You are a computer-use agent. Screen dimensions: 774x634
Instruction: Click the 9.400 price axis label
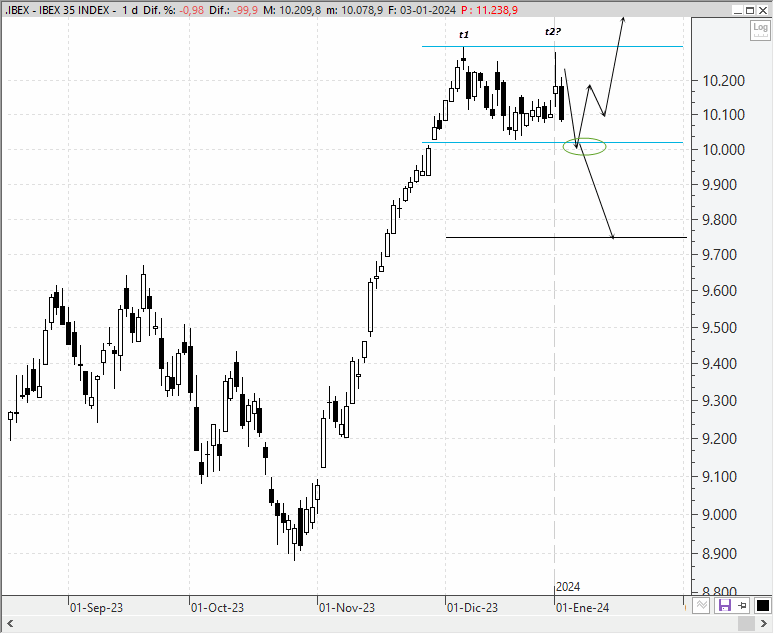pos(719,364)
